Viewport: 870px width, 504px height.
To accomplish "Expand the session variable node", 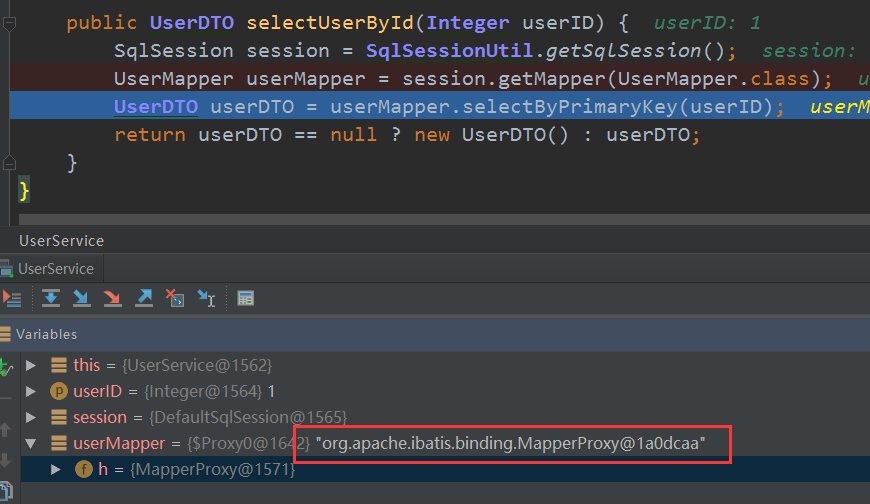I will coord(31,417).
